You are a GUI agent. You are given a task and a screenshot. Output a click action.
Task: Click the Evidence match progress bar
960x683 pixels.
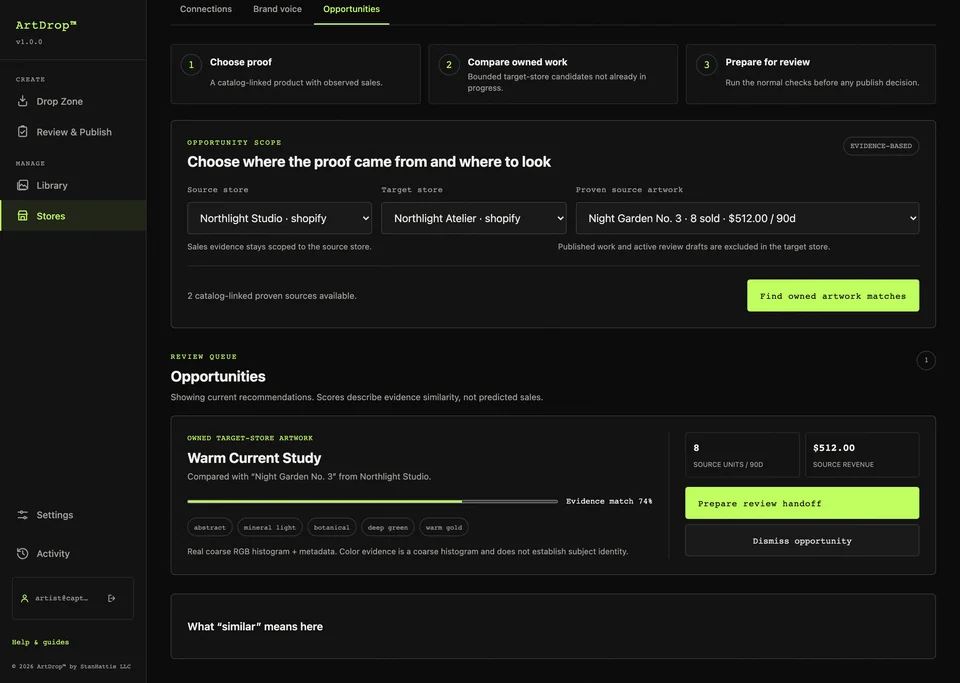372,501
